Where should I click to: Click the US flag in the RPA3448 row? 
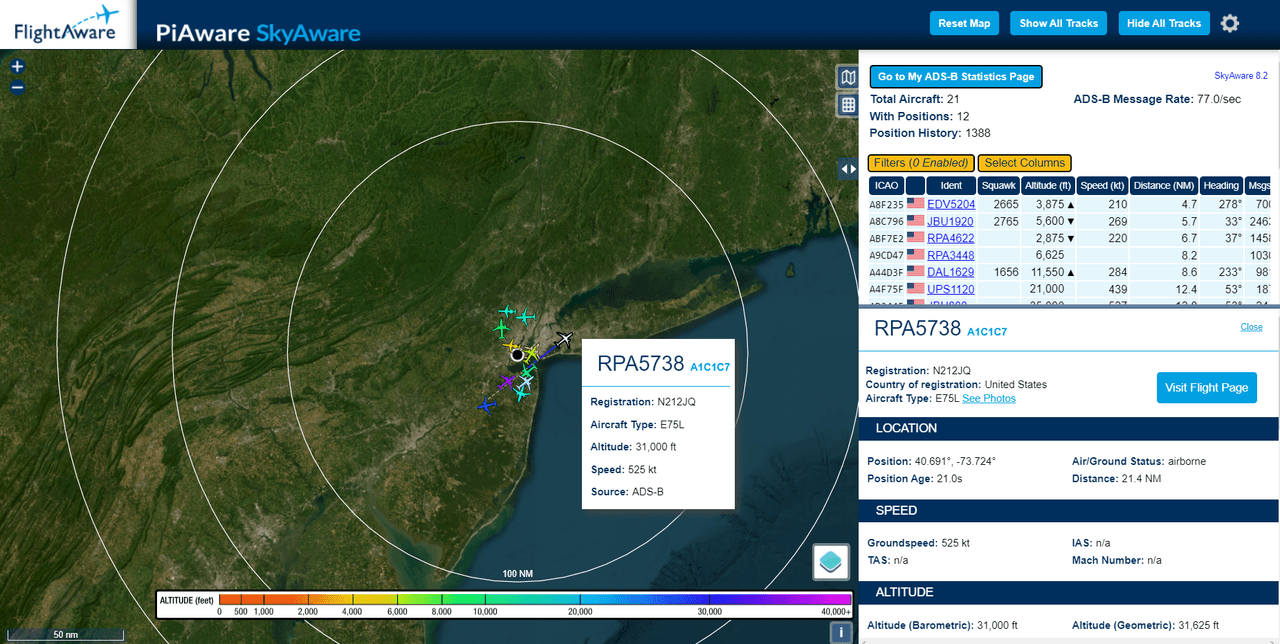point(915,255)
